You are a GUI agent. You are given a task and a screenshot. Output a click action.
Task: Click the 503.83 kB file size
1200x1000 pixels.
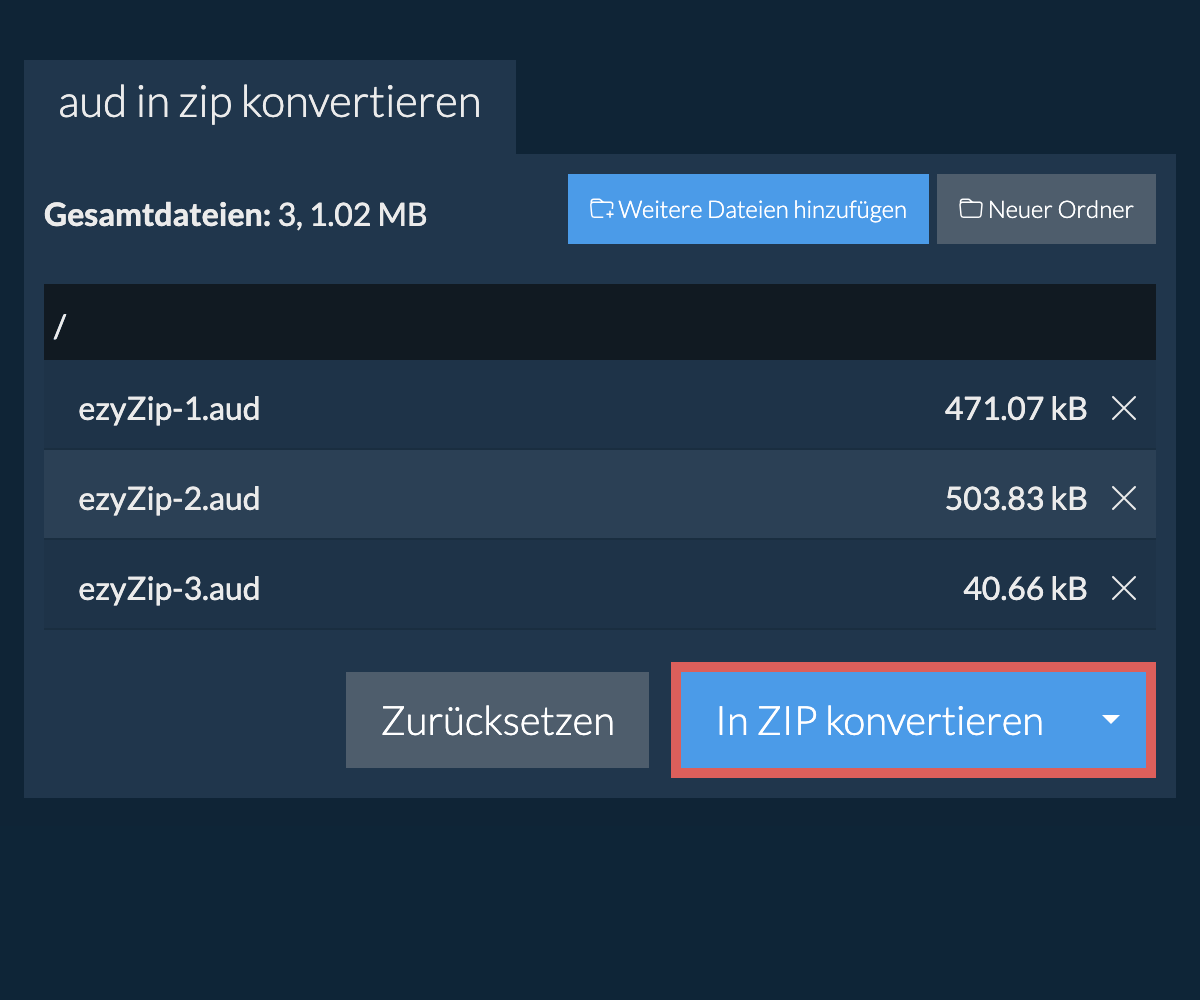click(x=1015, y=498)
